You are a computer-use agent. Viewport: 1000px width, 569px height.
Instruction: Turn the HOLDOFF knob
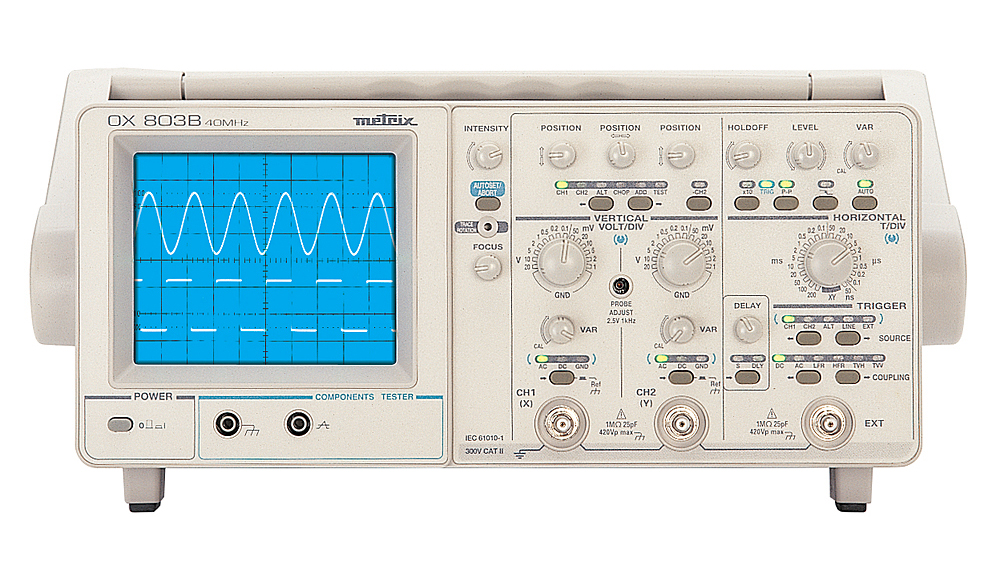[746, 155]
